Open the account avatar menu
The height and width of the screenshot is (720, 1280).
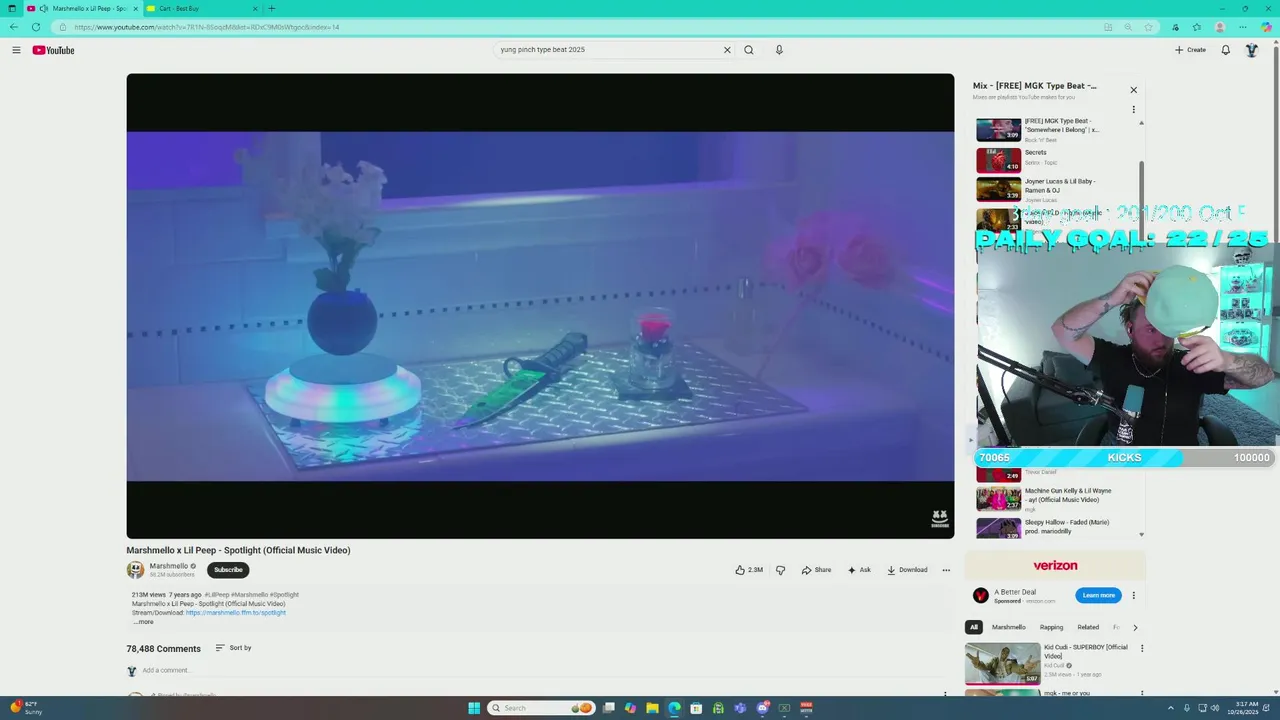[1251, 50]
